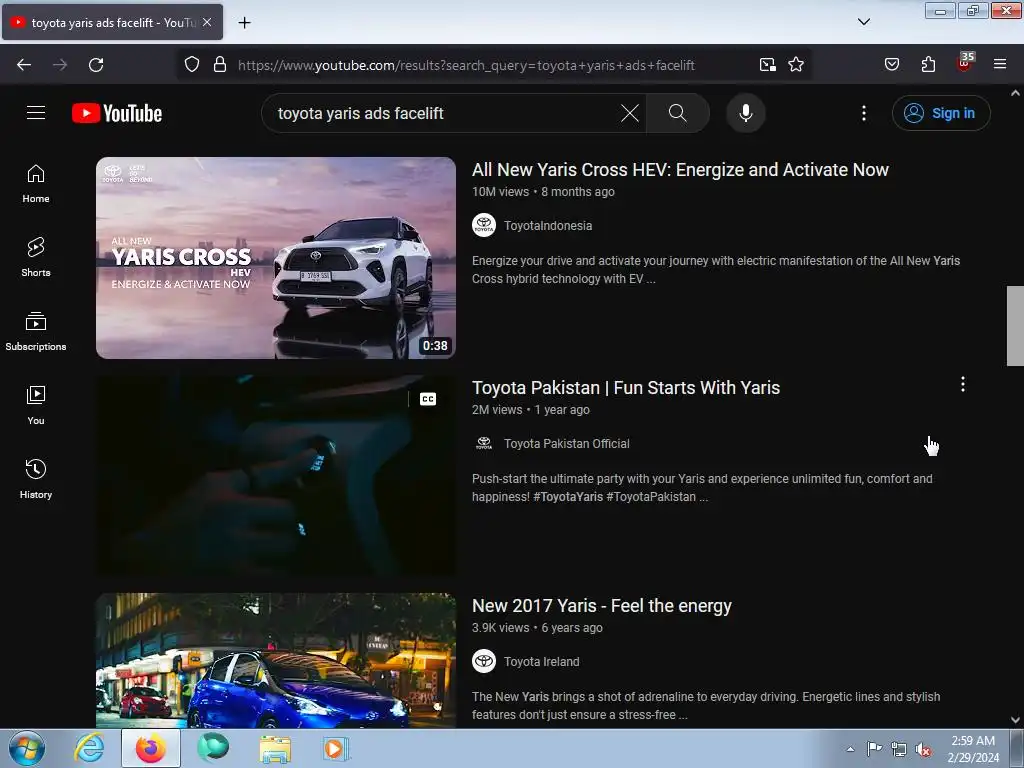Go back with the browser back arrow

click(x=24, y=65)
